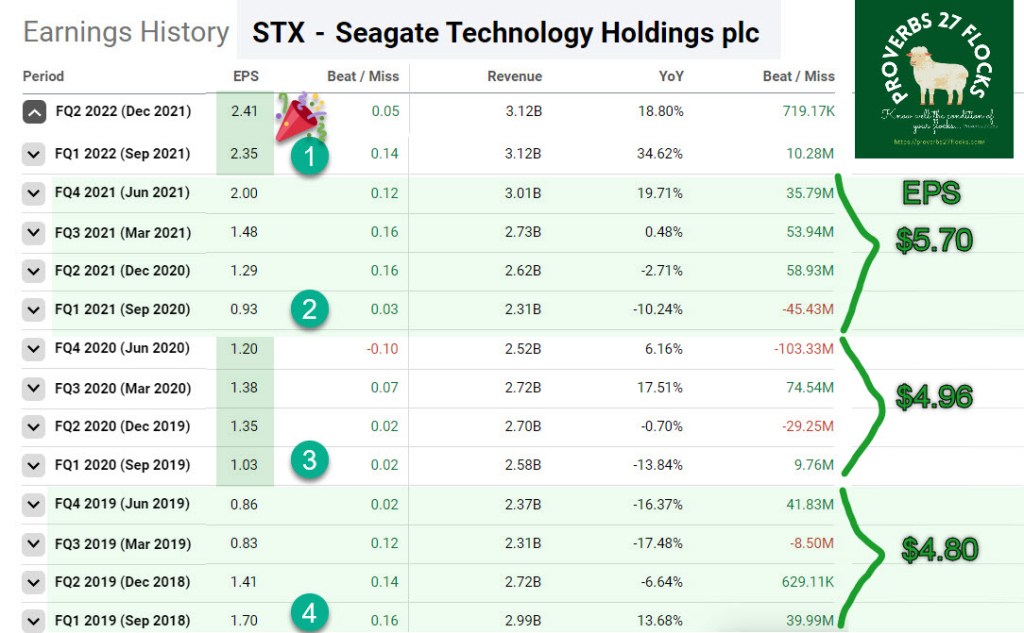Click the Earnings History heading
Image resolution: width=1024 pixels, height=633 pixels.
[126, 32]
